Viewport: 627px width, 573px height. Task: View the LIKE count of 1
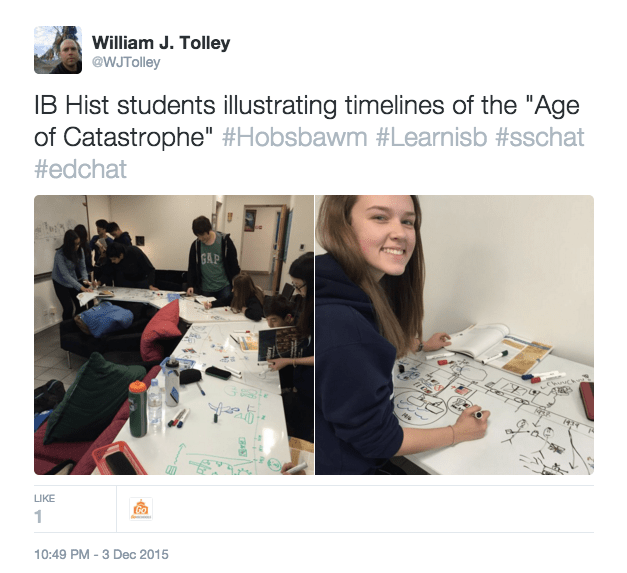[38, 517]
